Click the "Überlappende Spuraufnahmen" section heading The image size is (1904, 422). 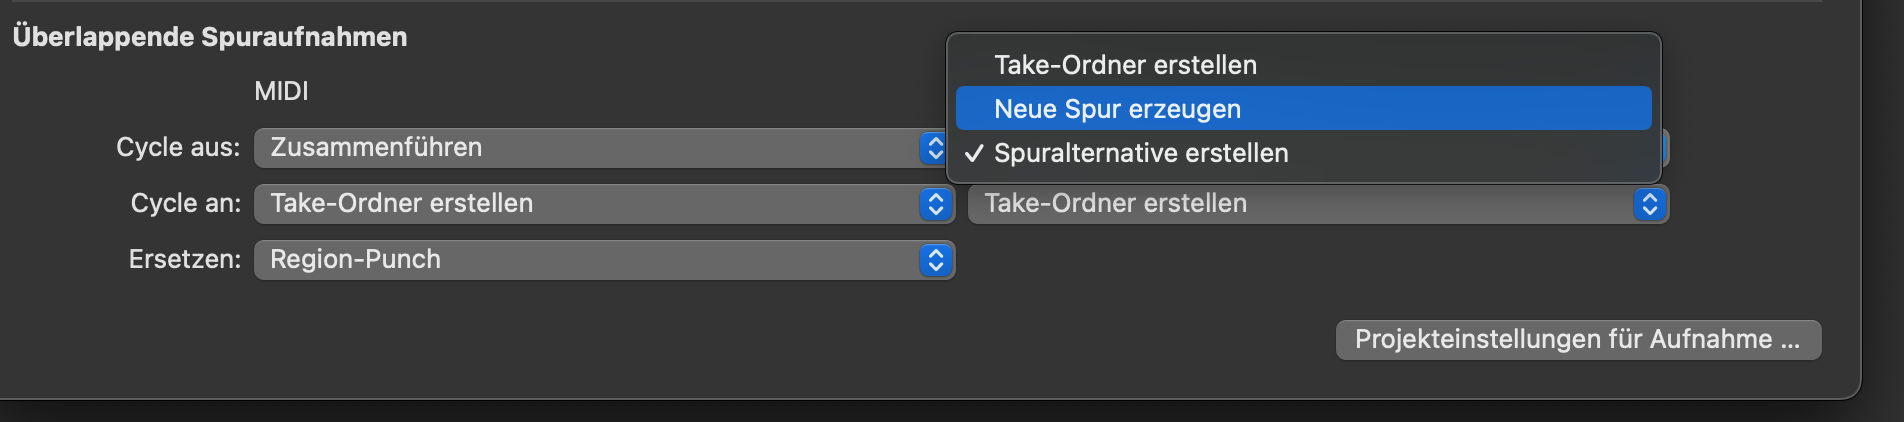pyautogui.click(x=210, y=37)
